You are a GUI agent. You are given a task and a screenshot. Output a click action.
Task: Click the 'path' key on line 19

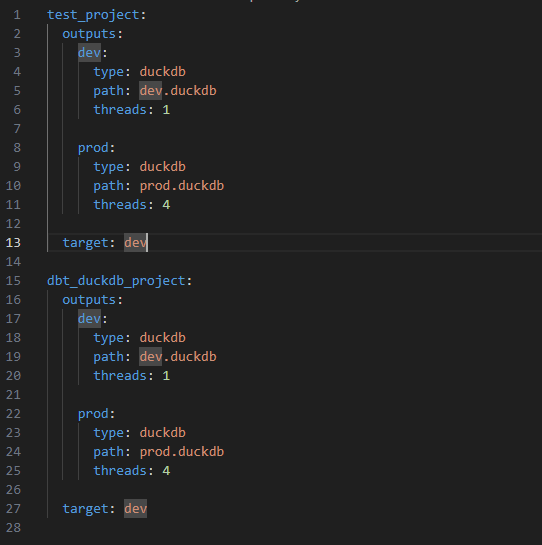[x=108, y=357]
